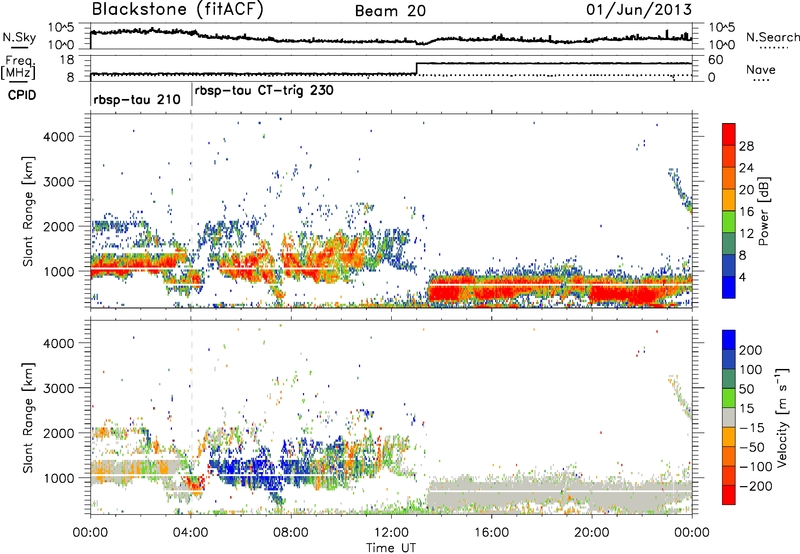The width and height of the screenshot is (800, 554).
Task: Click the frequency step-up near 13:00 UT
Action: click(417, 68)
